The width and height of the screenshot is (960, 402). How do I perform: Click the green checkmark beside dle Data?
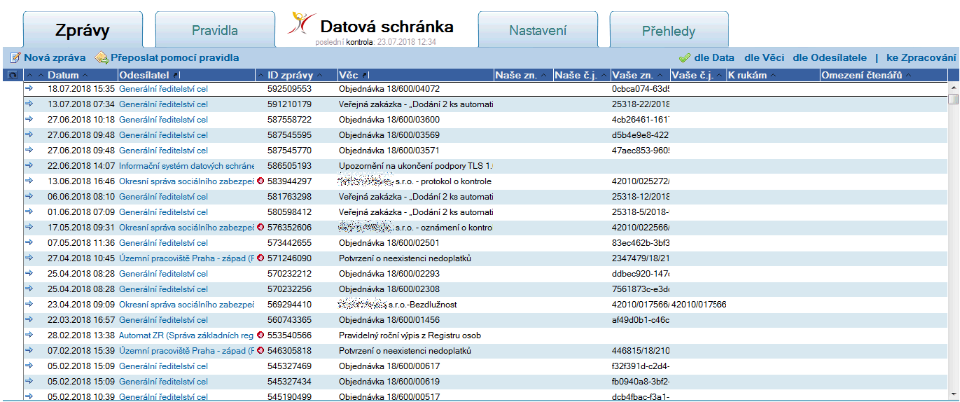coord(684,59)
